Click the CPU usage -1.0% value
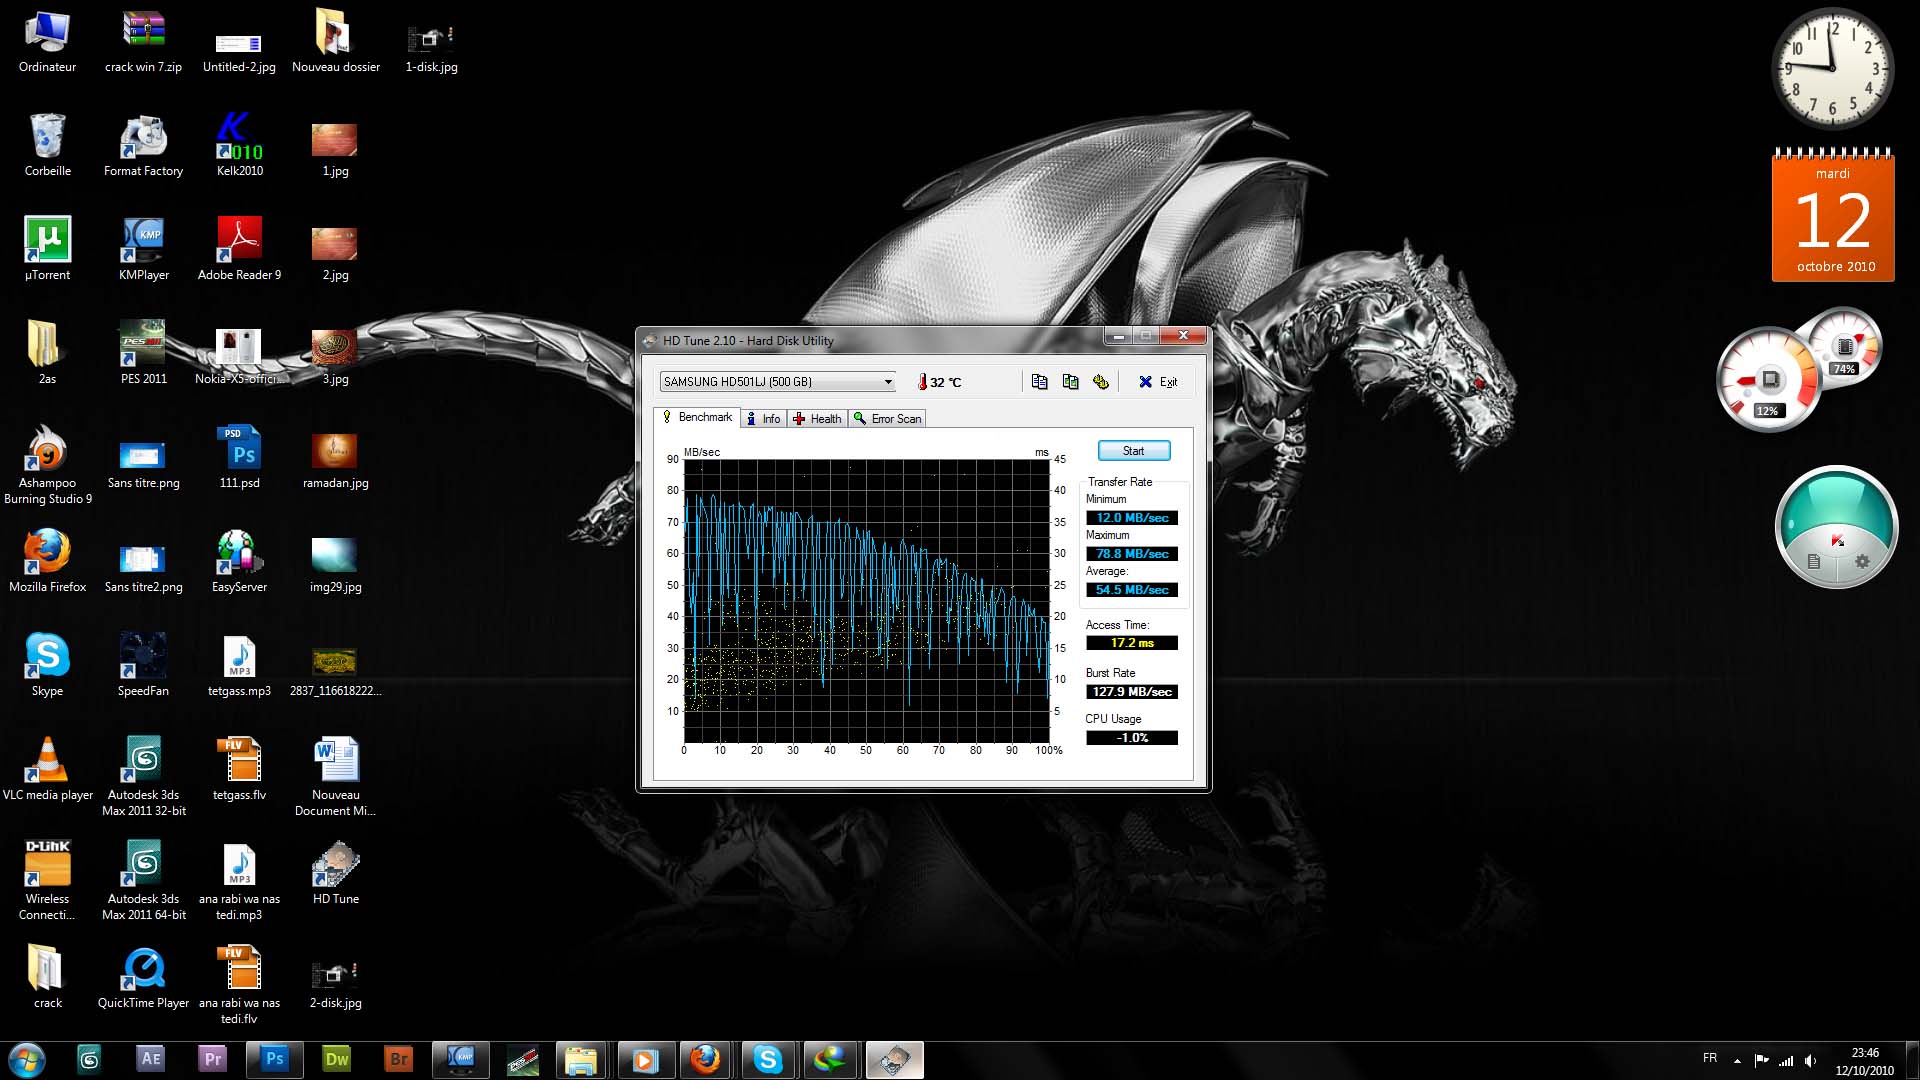The image size is (1920, 1080). click(x=1132, y=738)
